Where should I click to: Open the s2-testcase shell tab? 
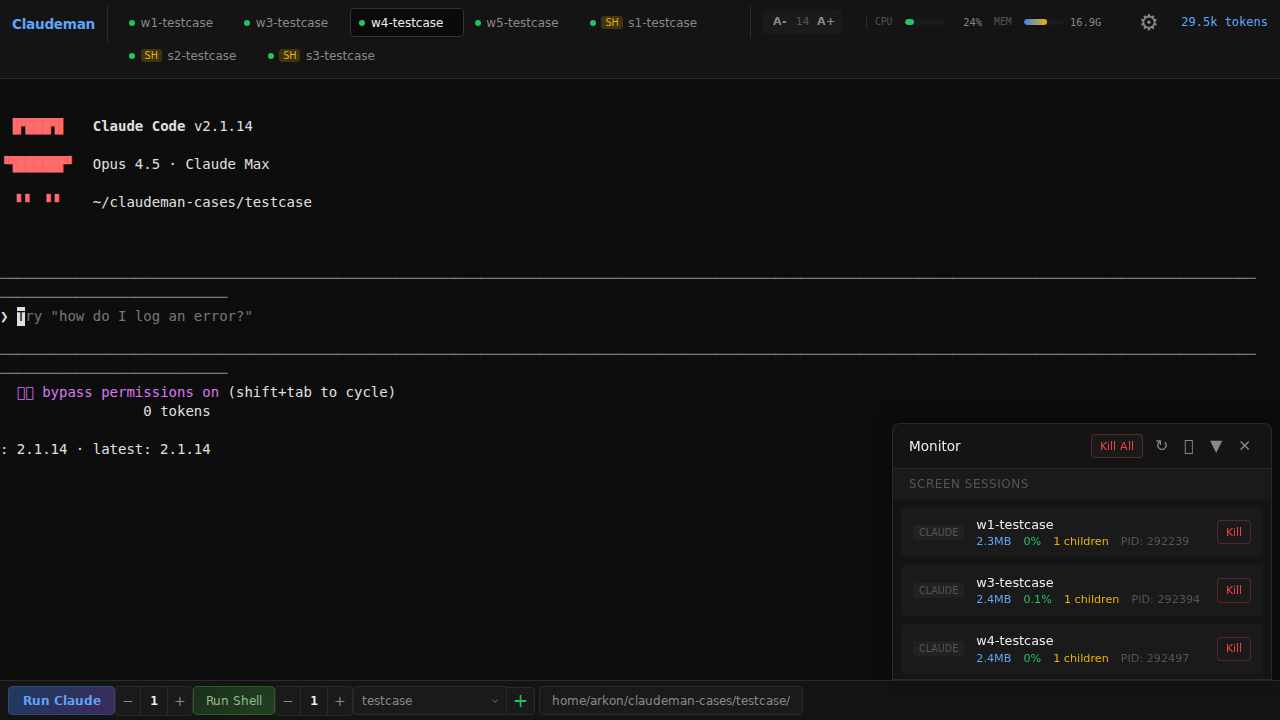coord(183,55)
